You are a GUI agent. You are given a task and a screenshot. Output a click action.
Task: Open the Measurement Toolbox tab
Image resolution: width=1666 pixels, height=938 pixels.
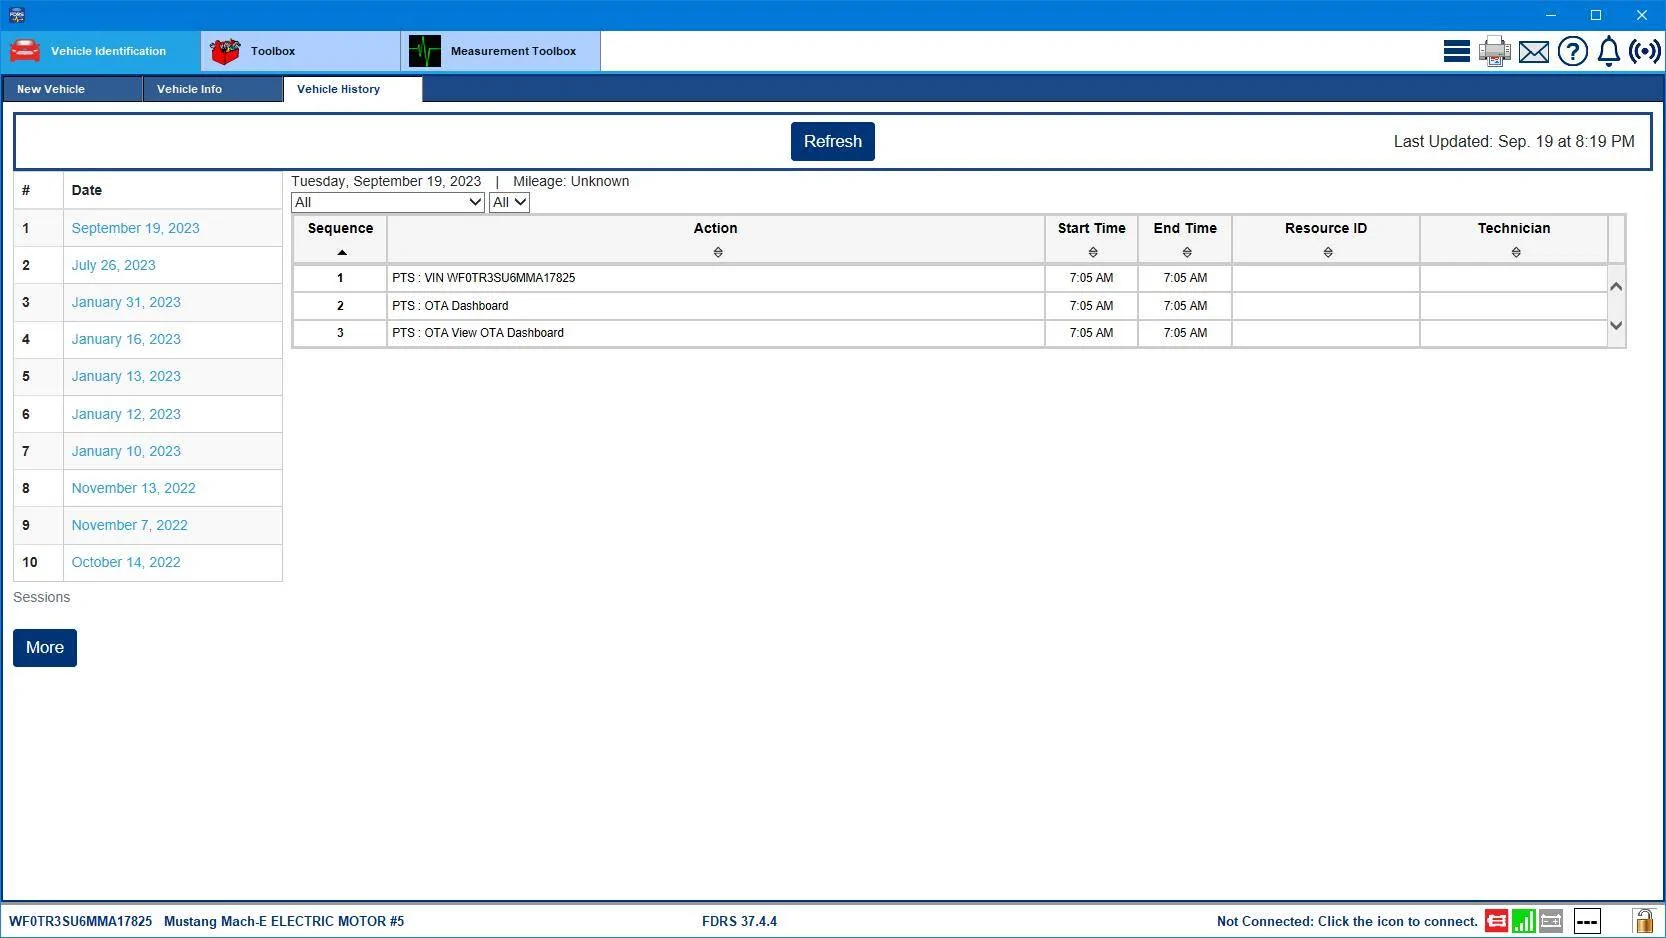[x=500, y=51]
